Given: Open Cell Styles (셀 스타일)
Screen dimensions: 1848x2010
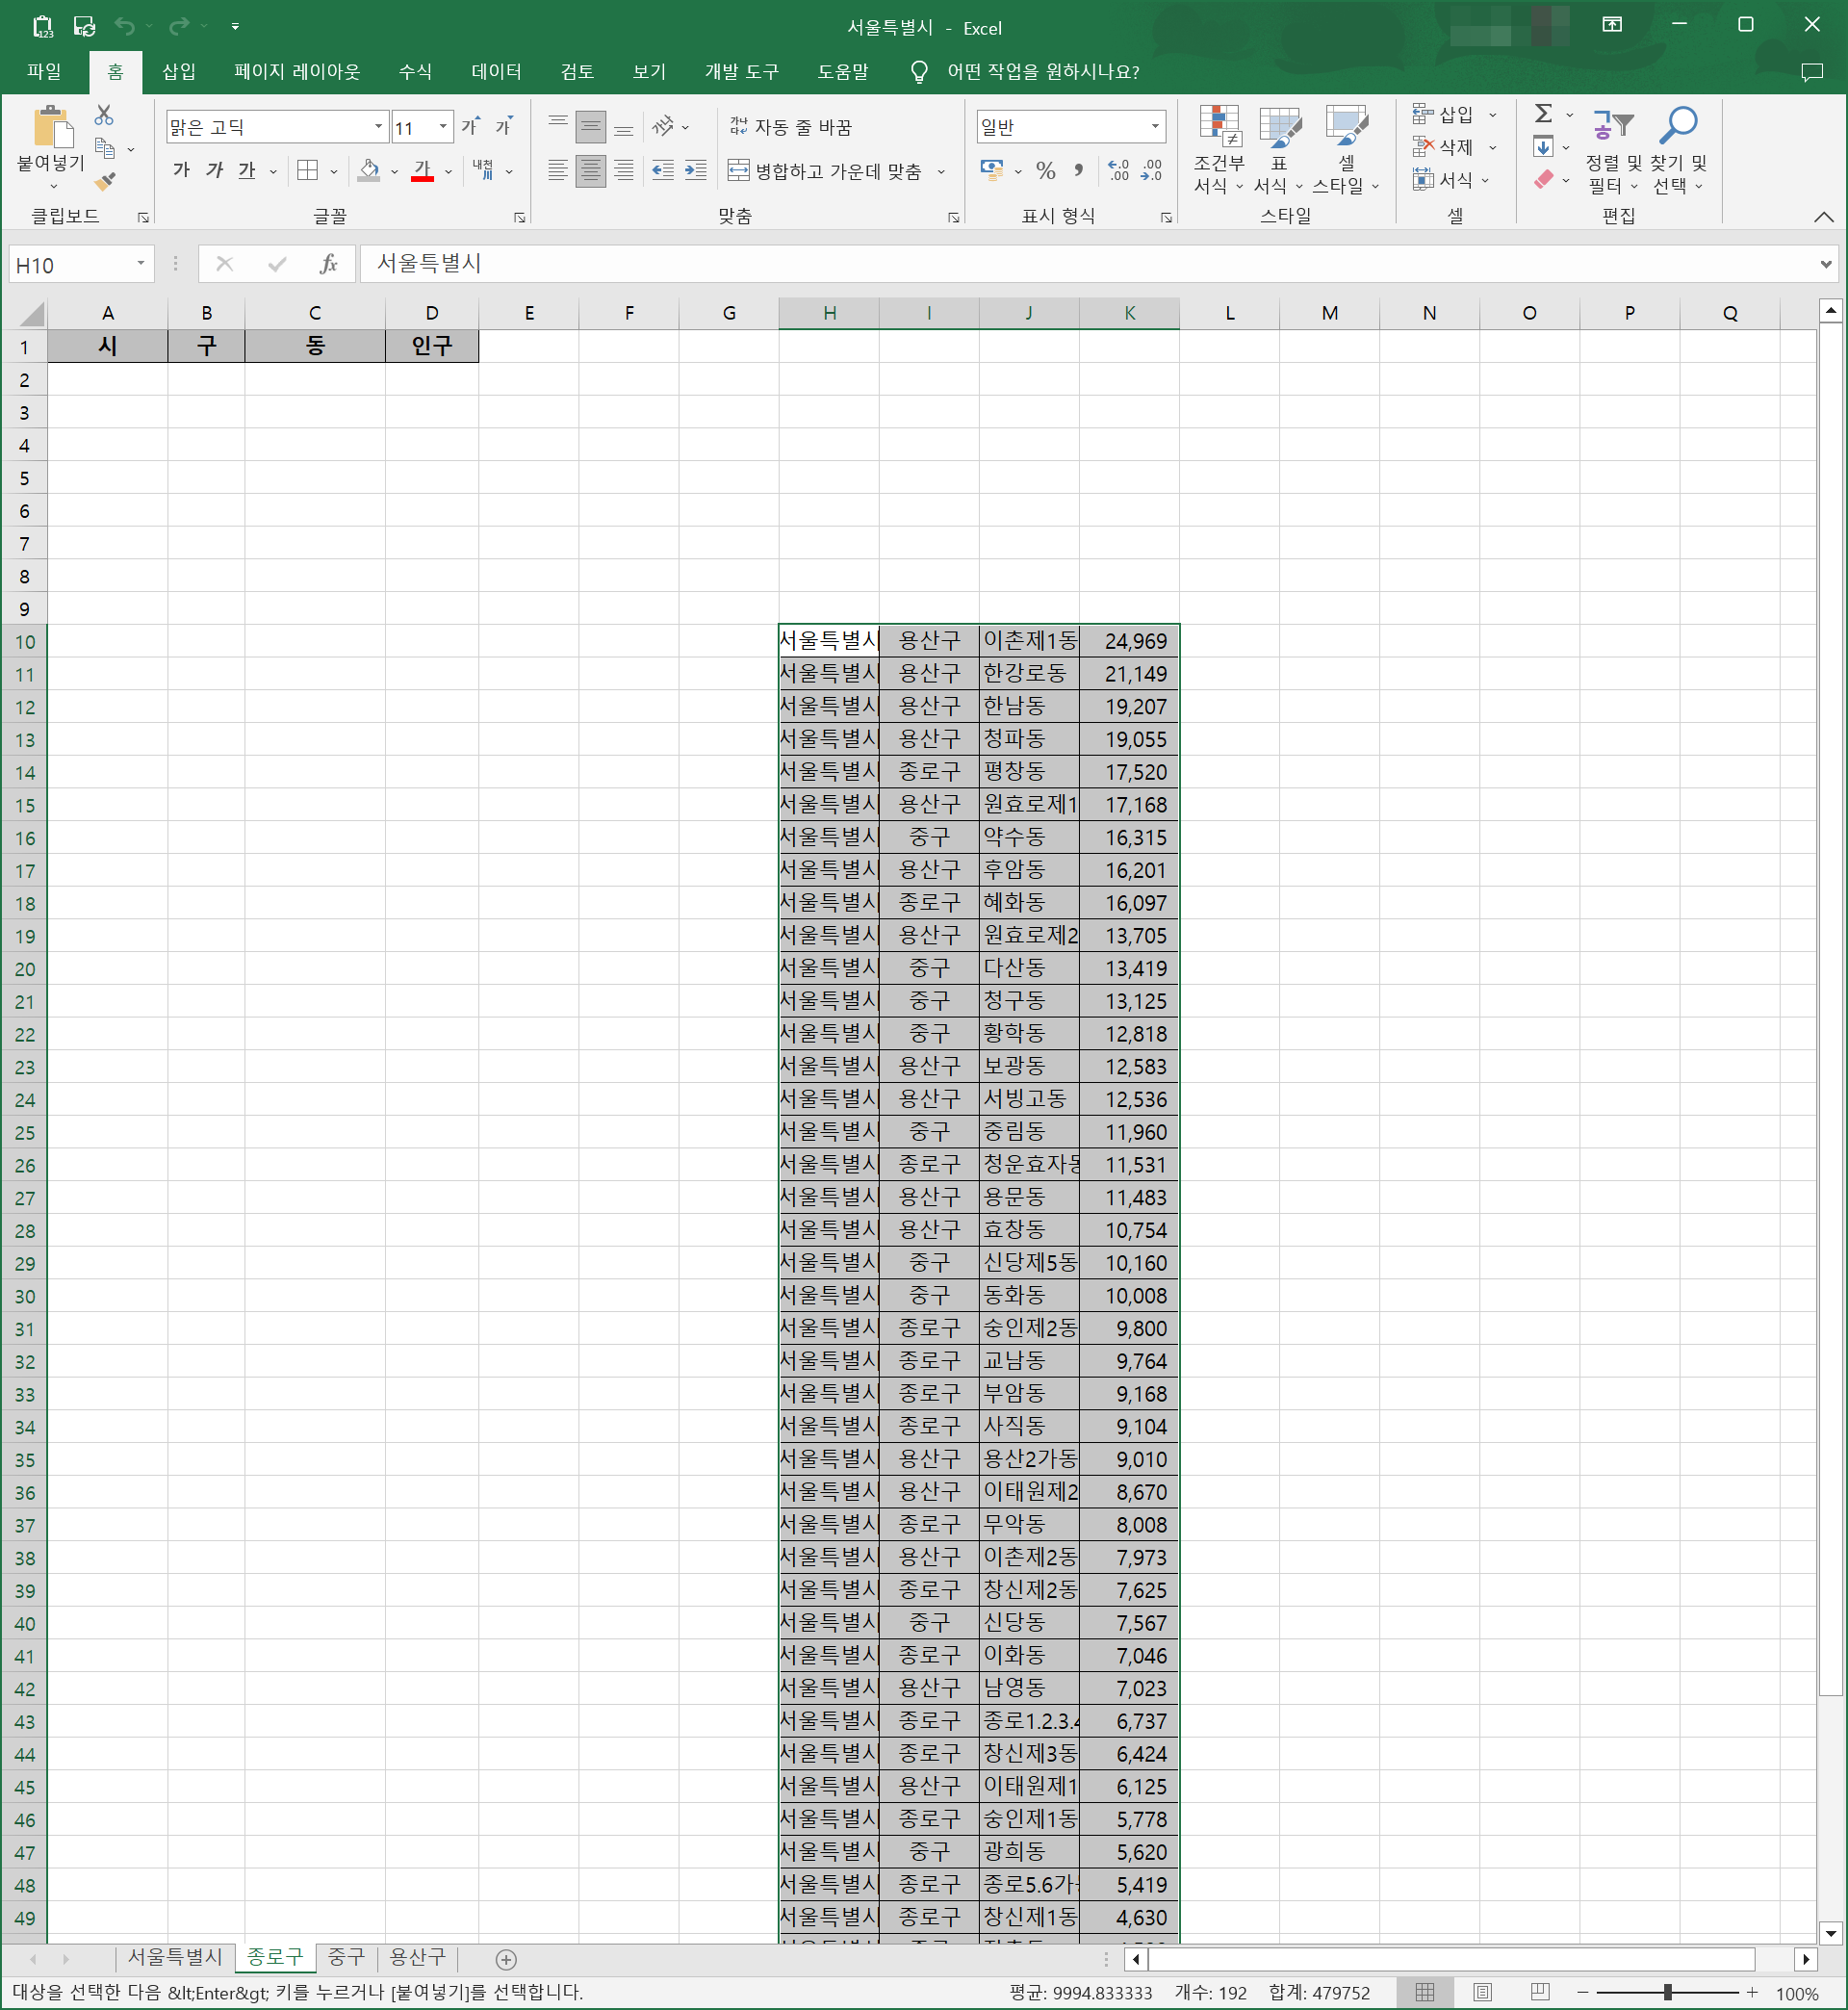Looking at the screenshot, I should (x=1346, y=150).
